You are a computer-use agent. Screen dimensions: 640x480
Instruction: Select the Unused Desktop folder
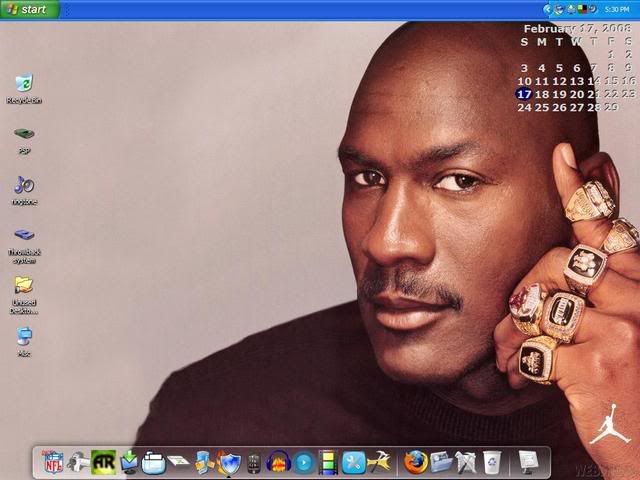24,287
